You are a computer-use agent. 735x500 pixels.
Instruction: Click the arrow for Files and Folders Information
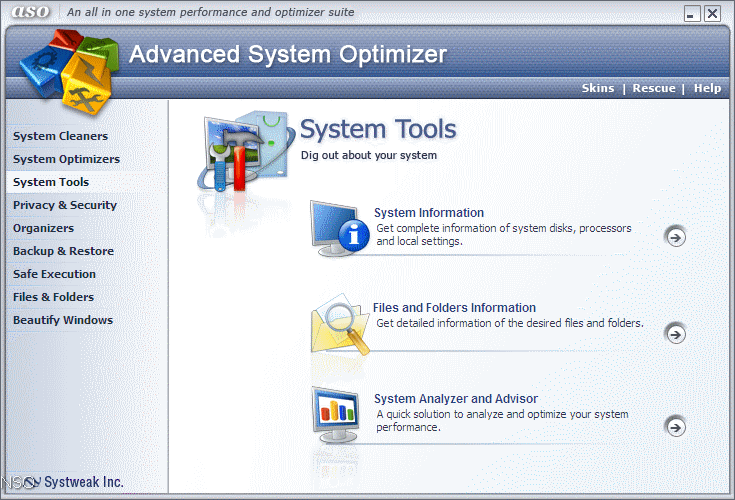point(675,334)
